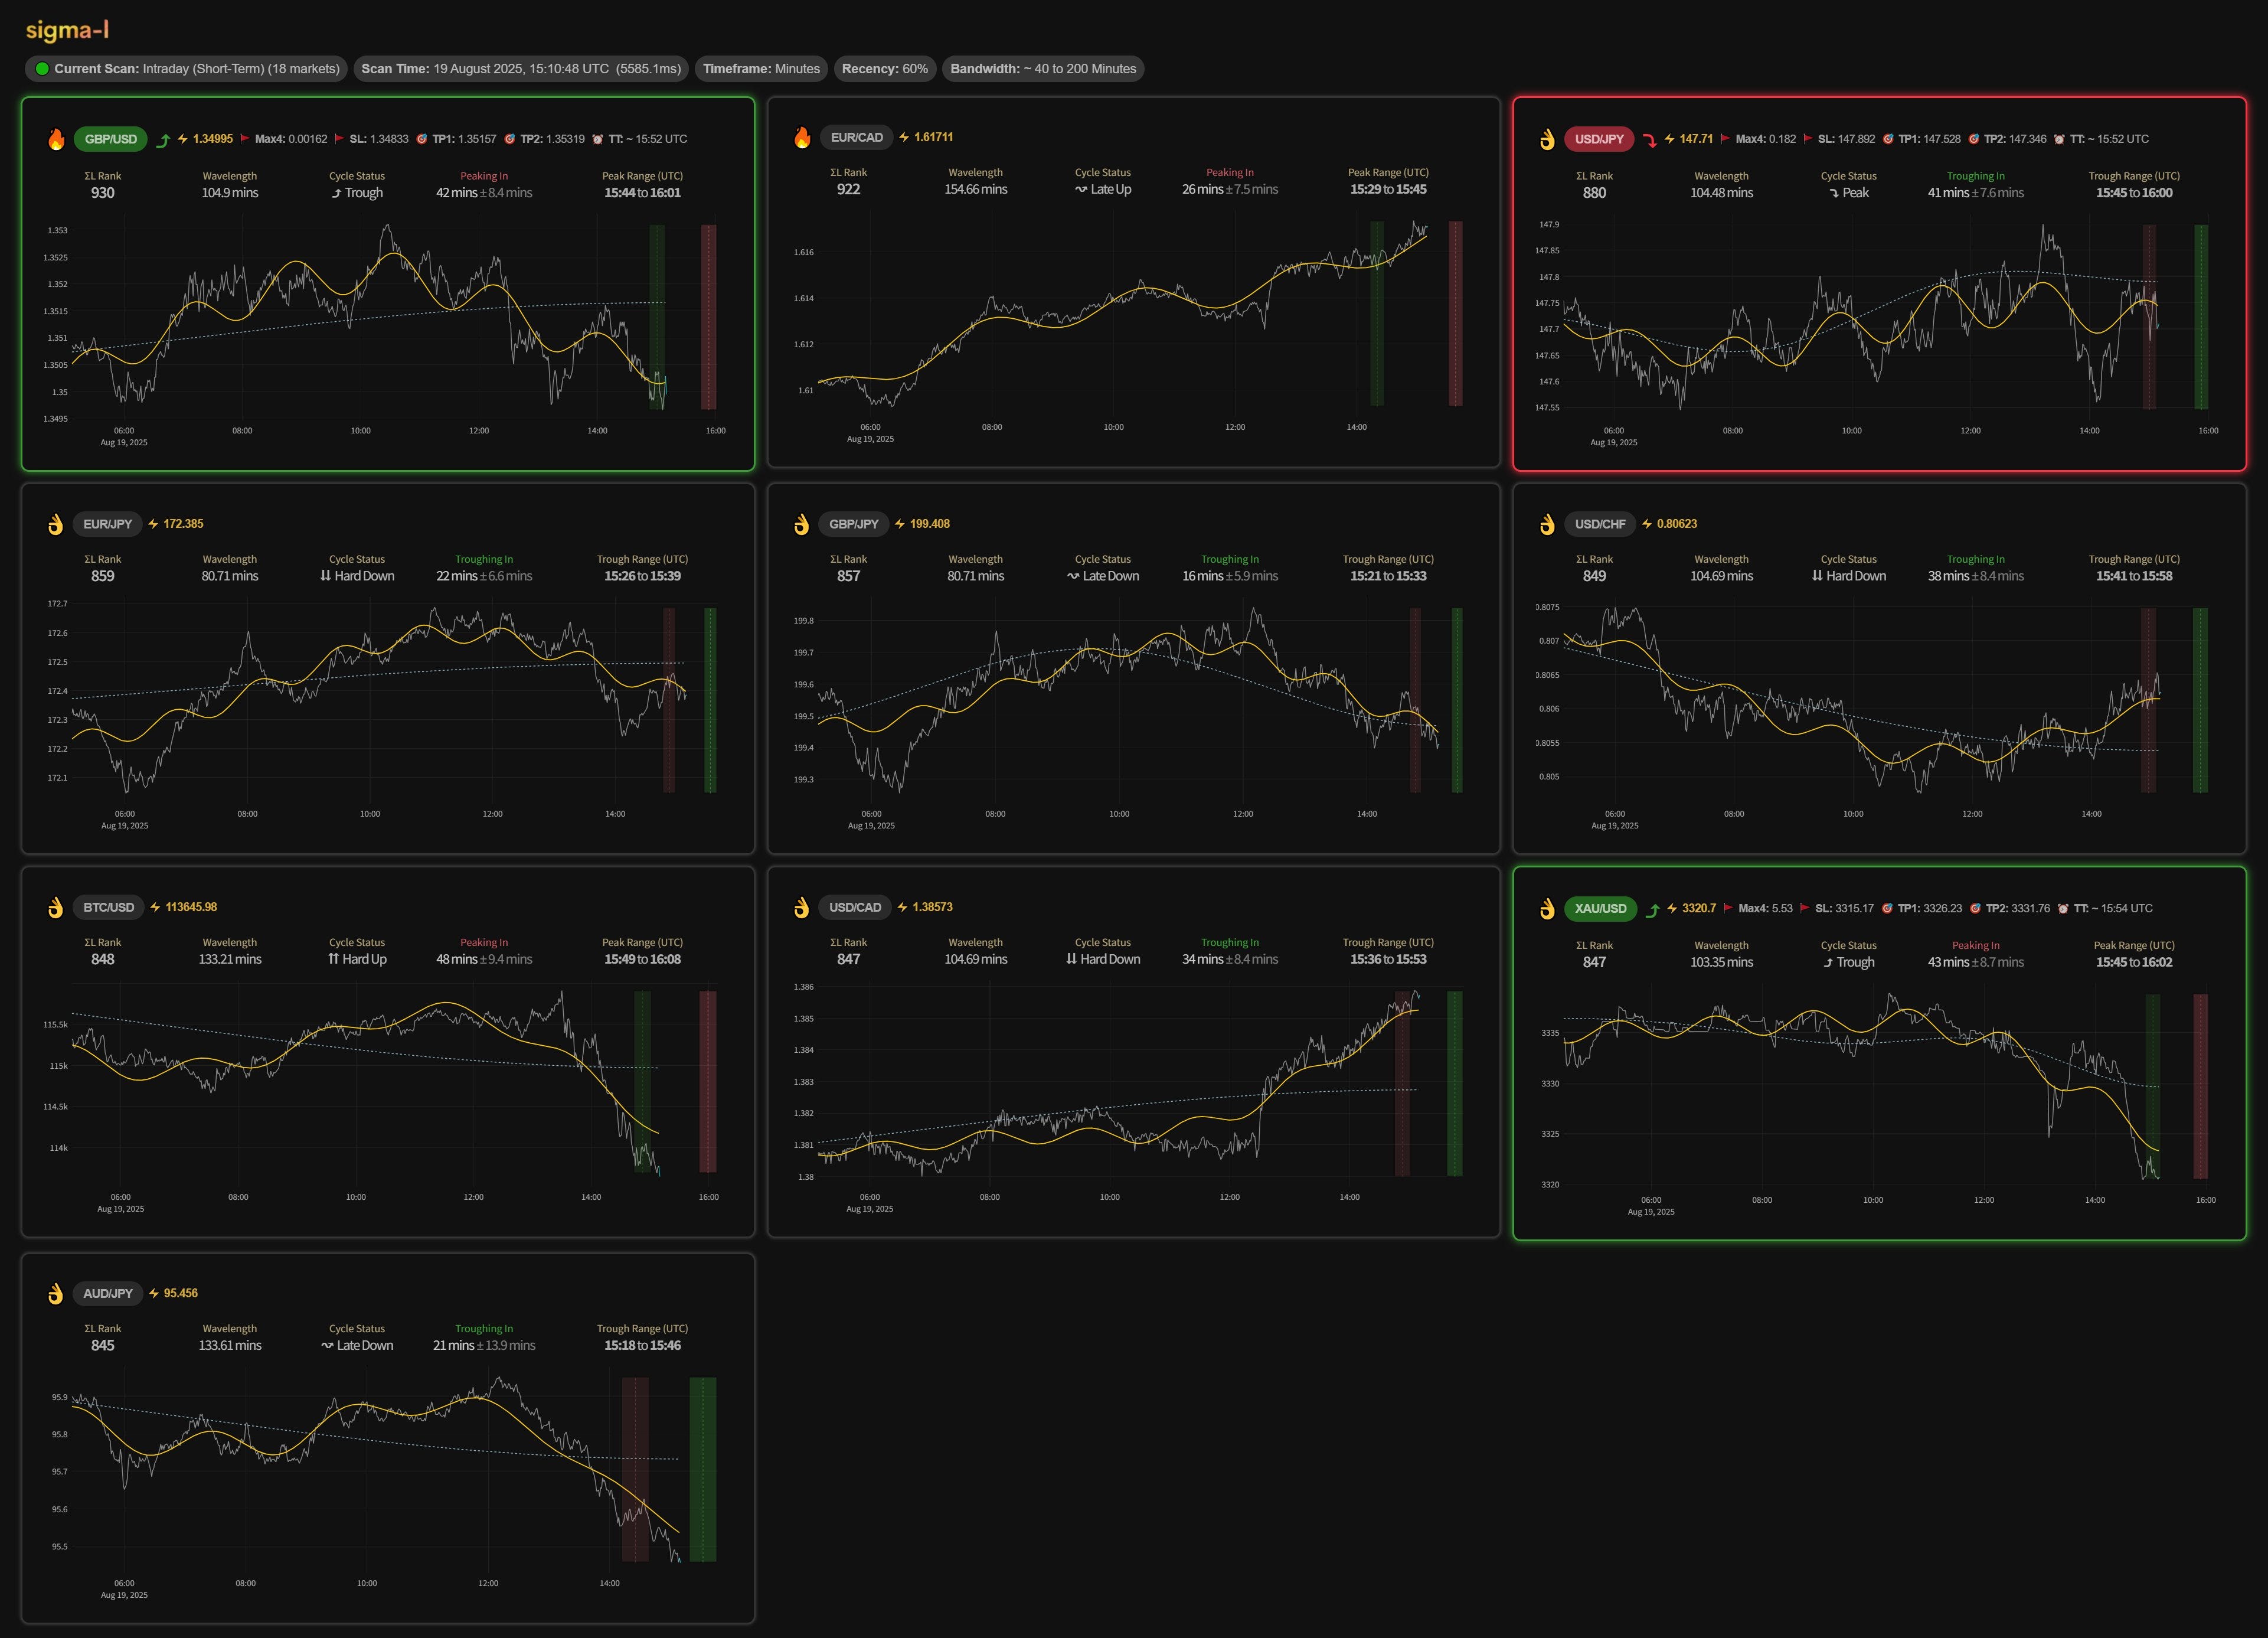Click the OK-hand icon beside AUD/JPY
This screenshot has height=1638, width=2268.
pyautogui.click(x=56, y=1293)
